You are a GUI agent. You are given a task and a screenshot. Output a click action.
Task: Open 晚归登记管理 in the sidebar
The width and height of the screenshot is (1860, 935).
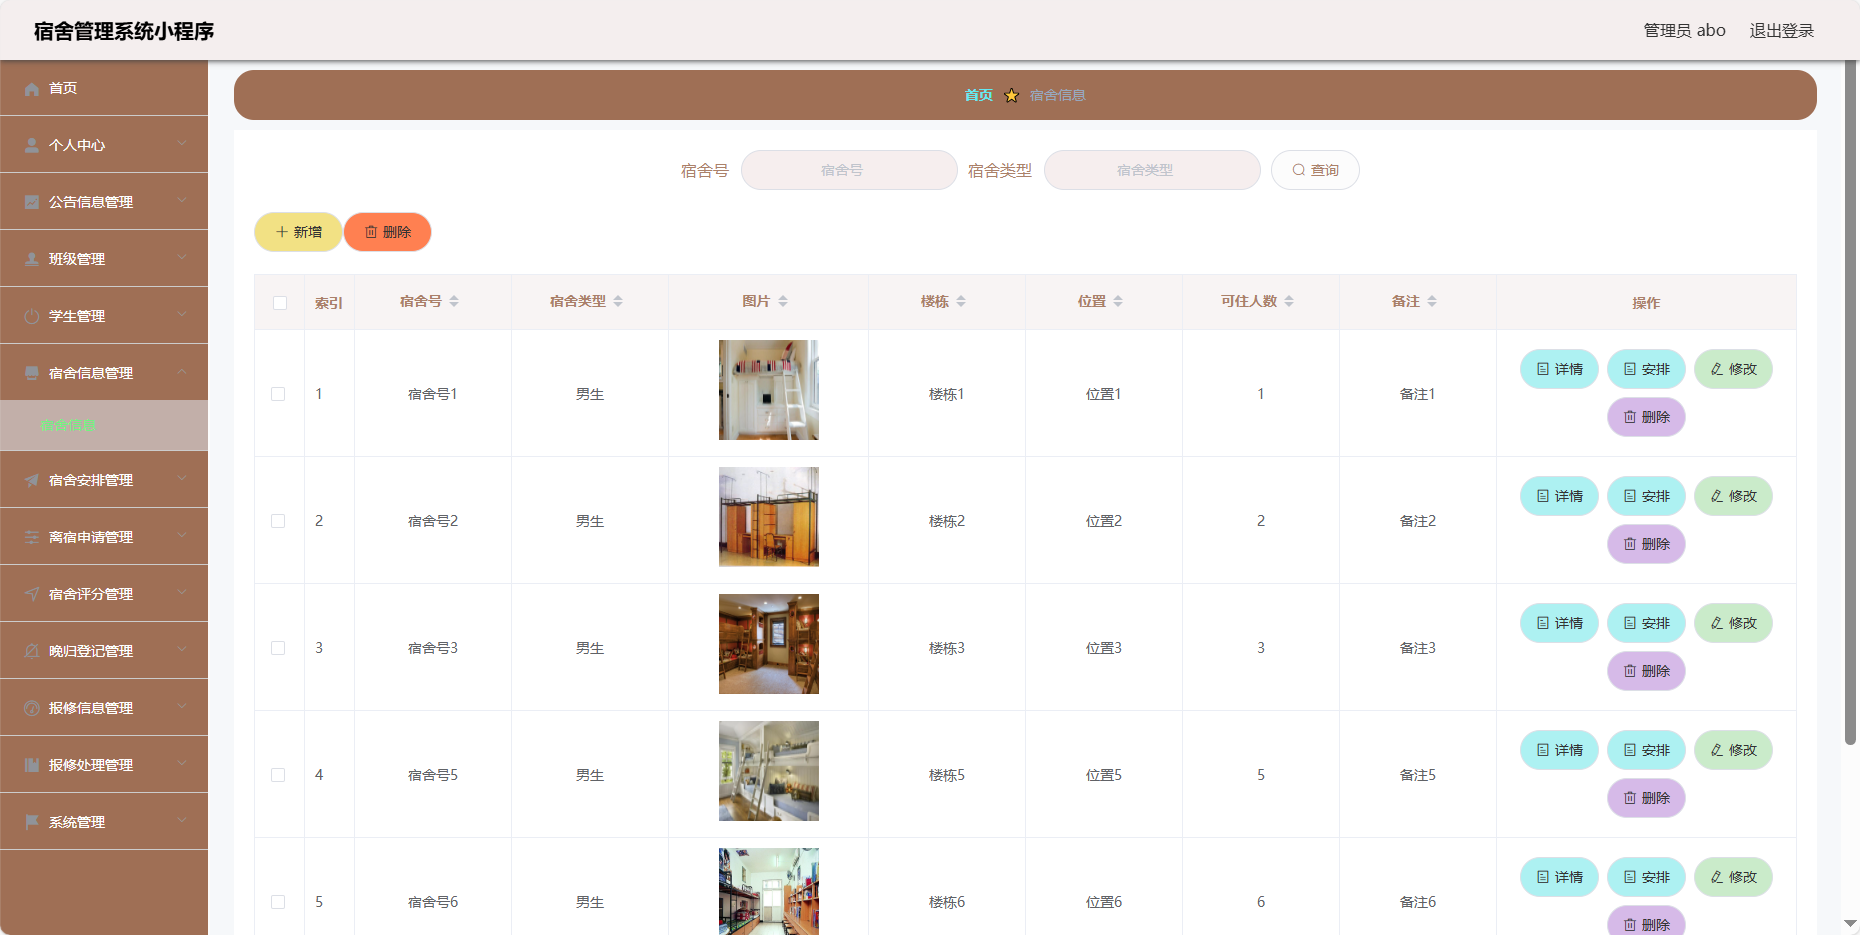104,651
